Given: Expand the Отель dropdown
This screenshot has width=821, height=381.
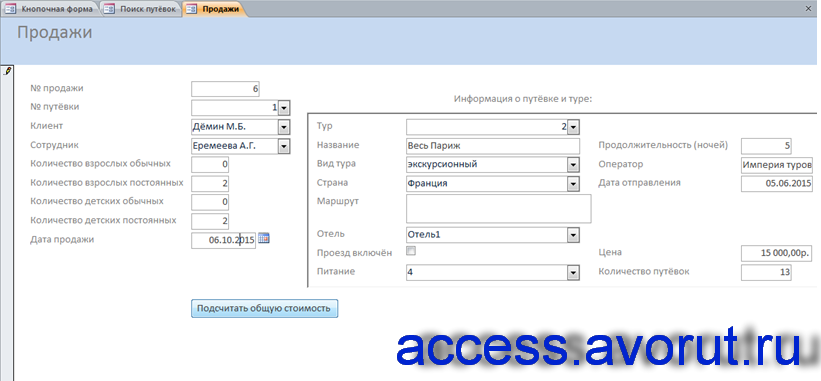Looking at the screenshot, I should point(574,235).
